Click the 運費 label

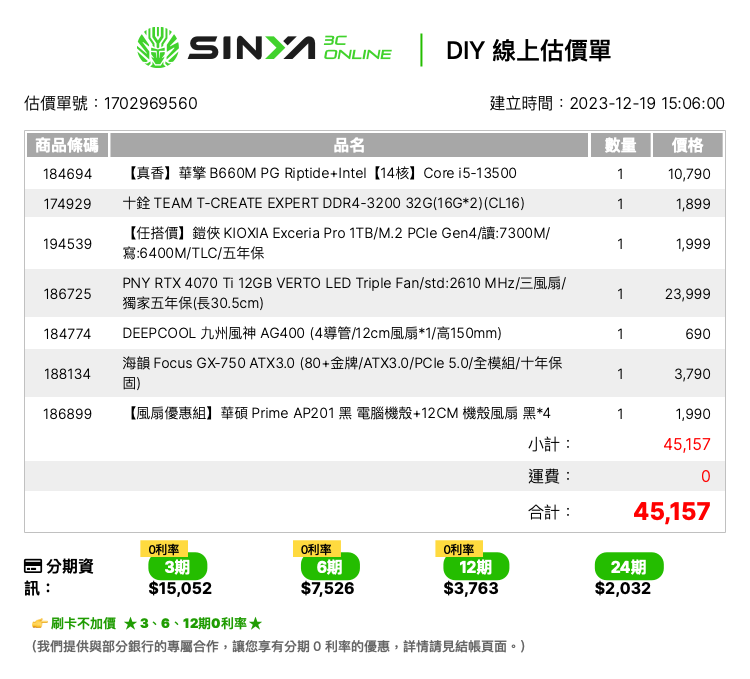(x=549, y=476)
